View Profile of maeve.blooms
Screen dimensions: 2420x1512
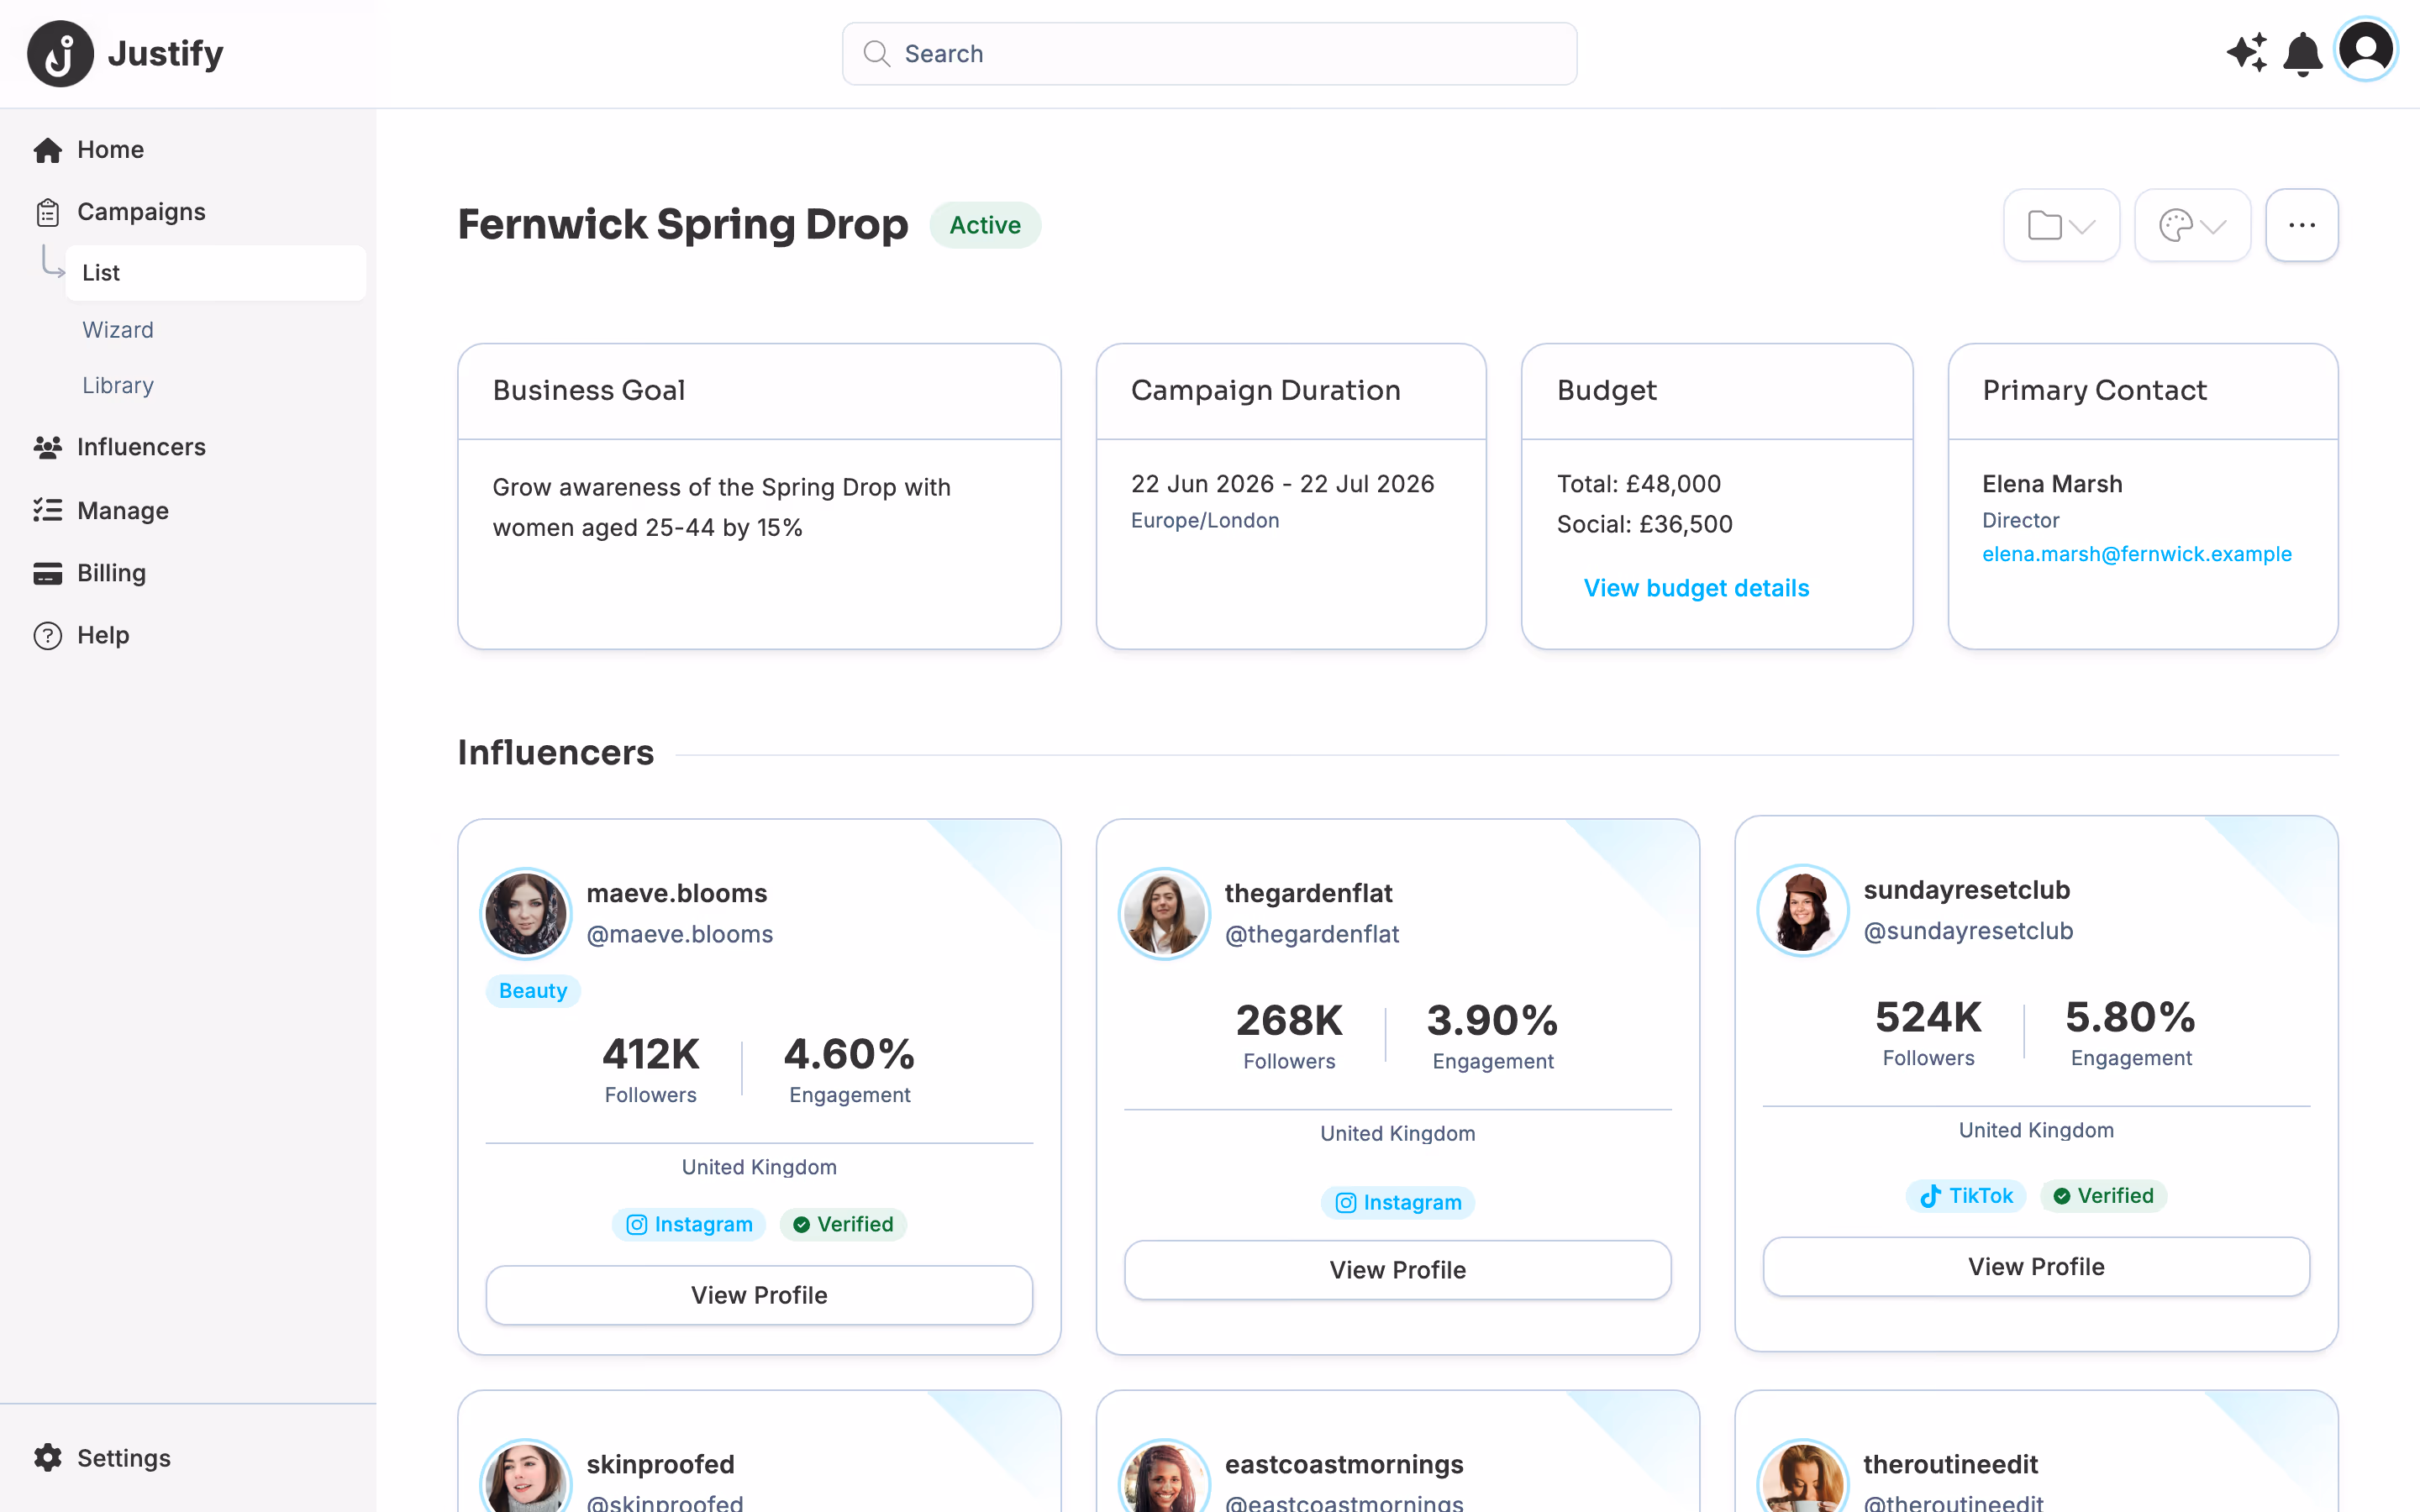point(759,1295)
